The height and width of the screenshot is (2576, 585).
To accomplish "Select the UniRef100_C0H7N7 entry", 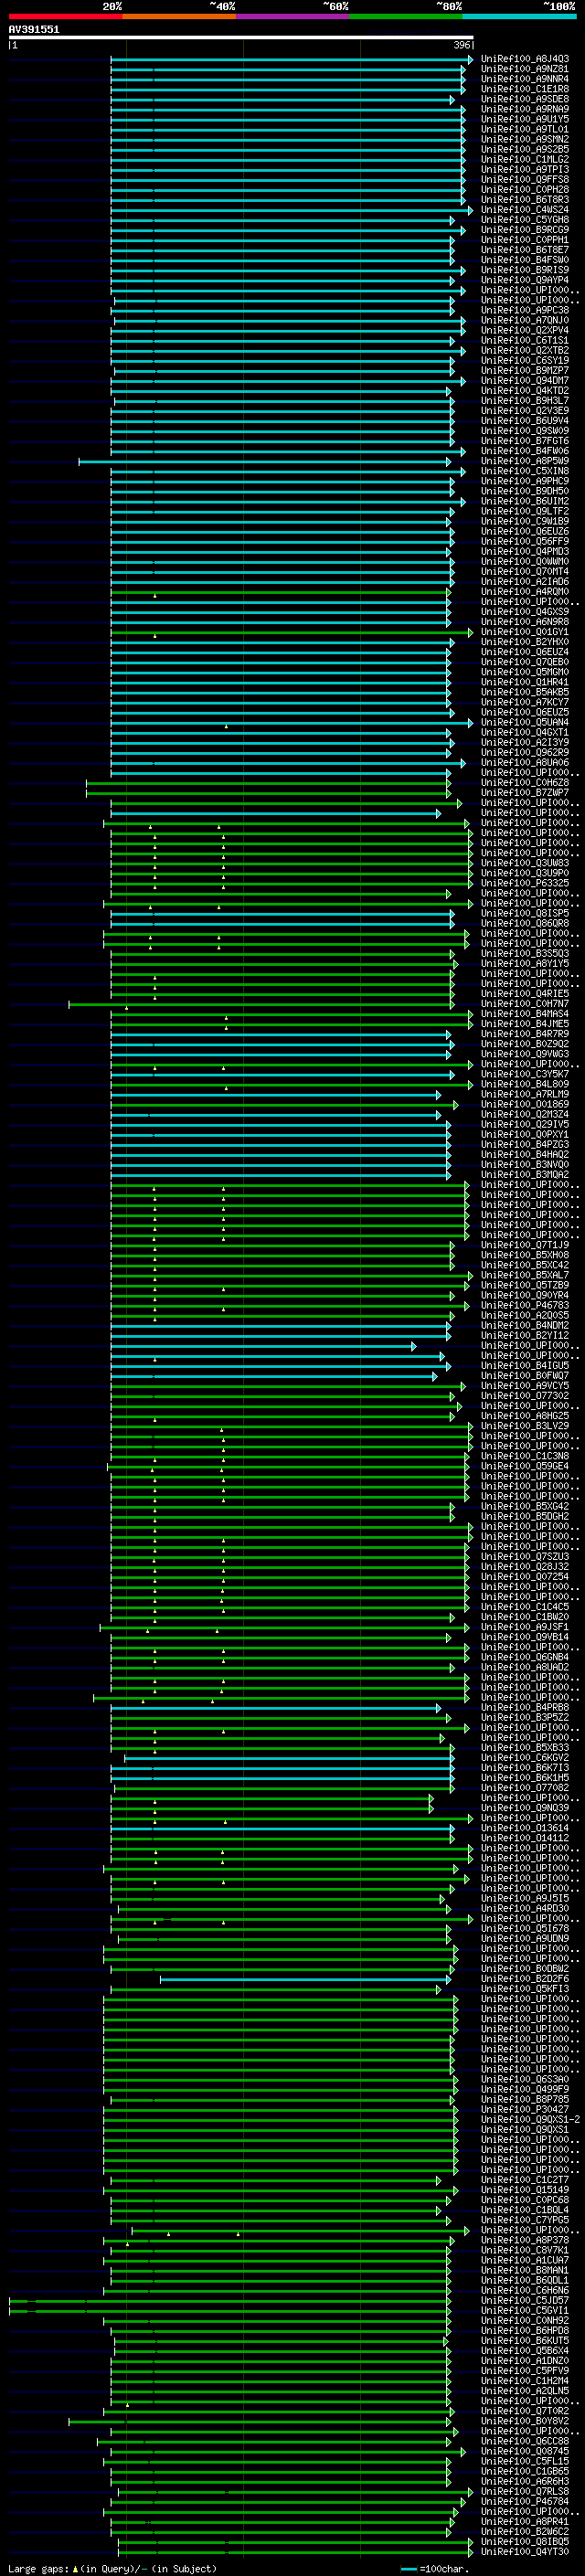I will (525, 1003).
